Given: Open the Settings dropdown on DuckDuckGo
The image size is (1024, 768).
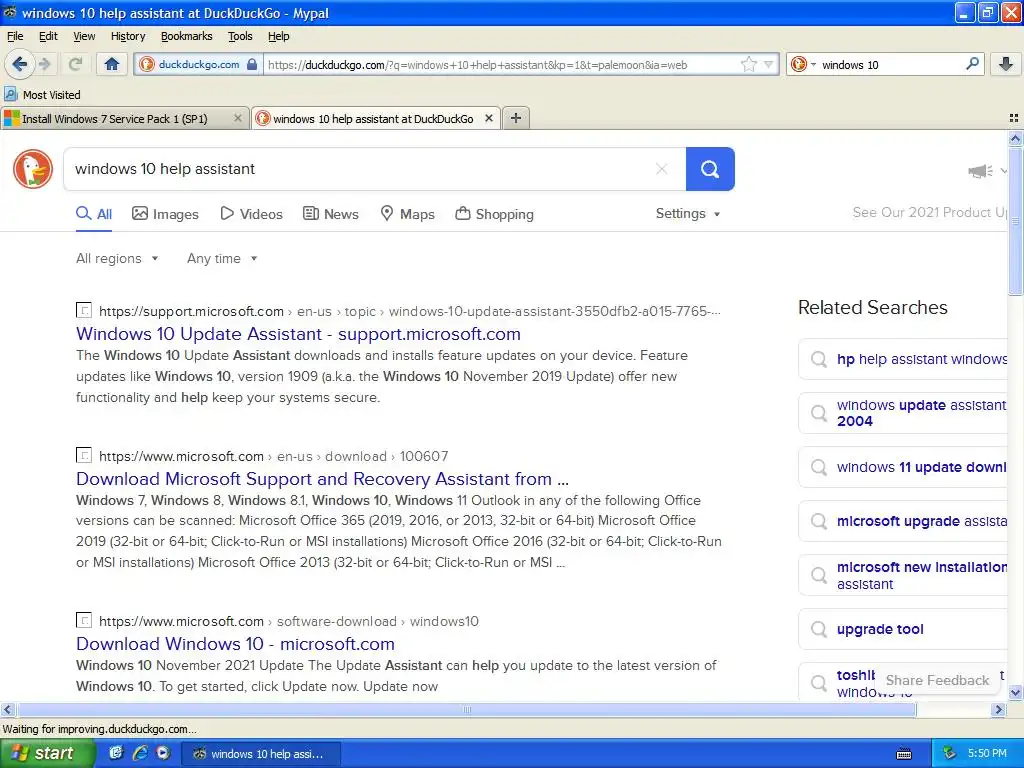Looking at the screenshot, I should tap(688, 214).
